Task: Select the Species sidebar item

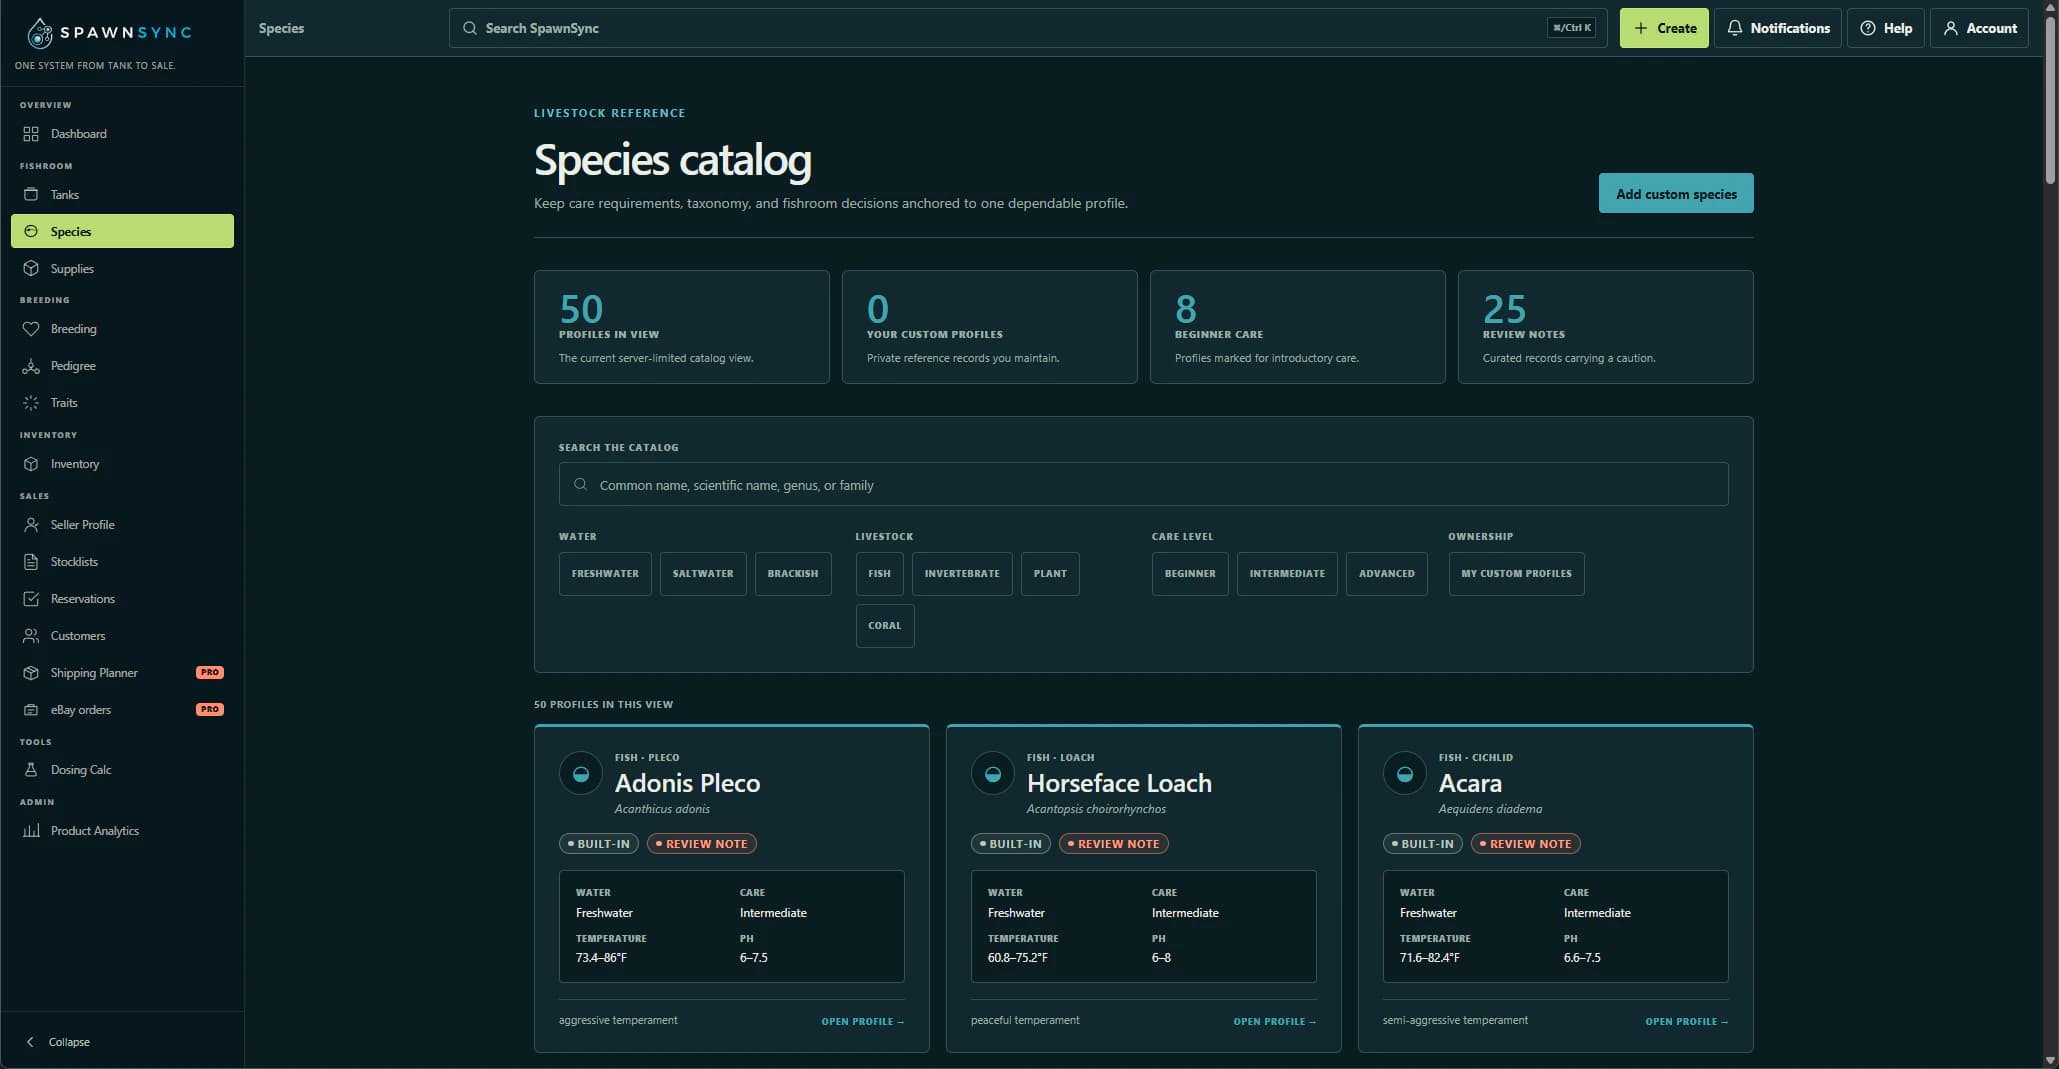Action: point(122,231)
